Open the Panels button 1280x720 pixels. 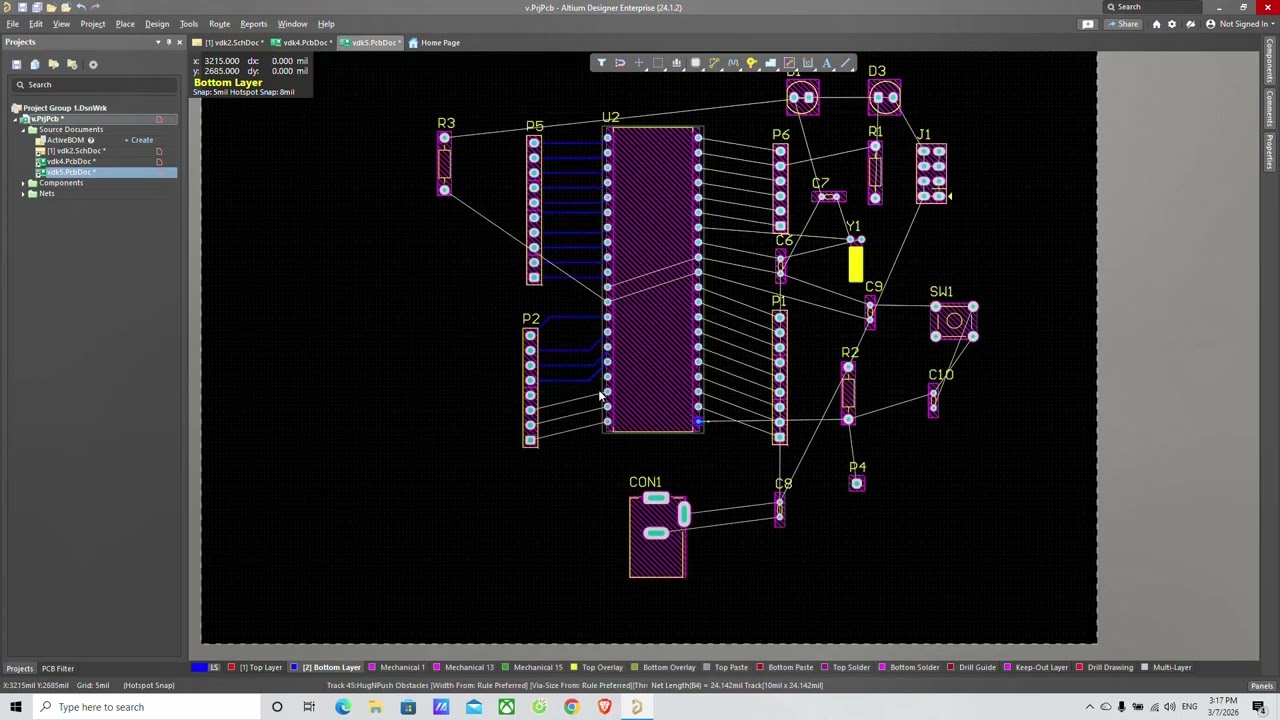(1262, 685)
